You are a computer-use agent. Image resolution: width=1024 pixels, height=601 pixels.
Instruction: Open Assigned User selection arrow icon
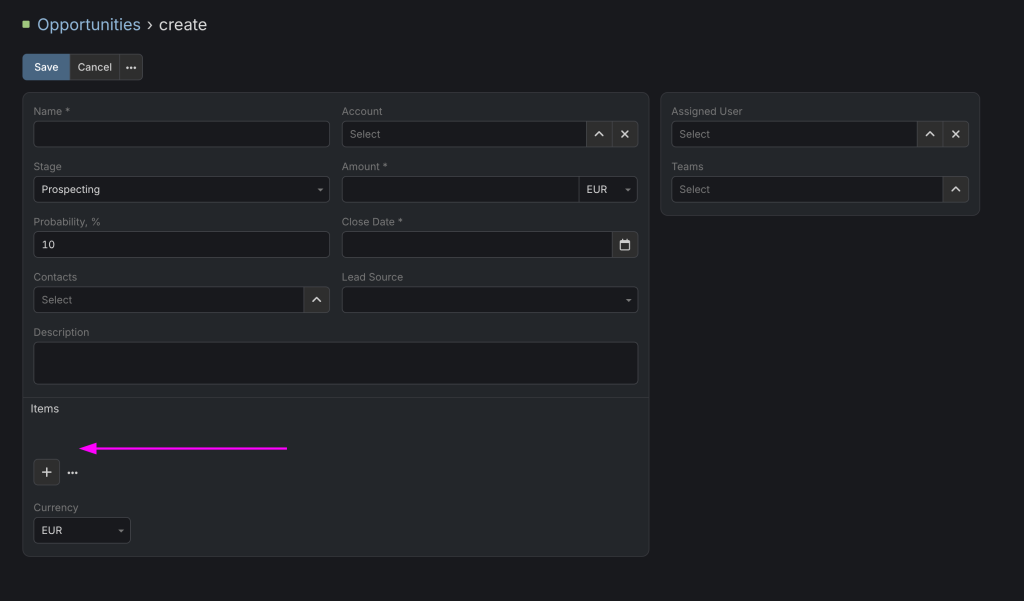pyautogui.click(x=930, y=134)
